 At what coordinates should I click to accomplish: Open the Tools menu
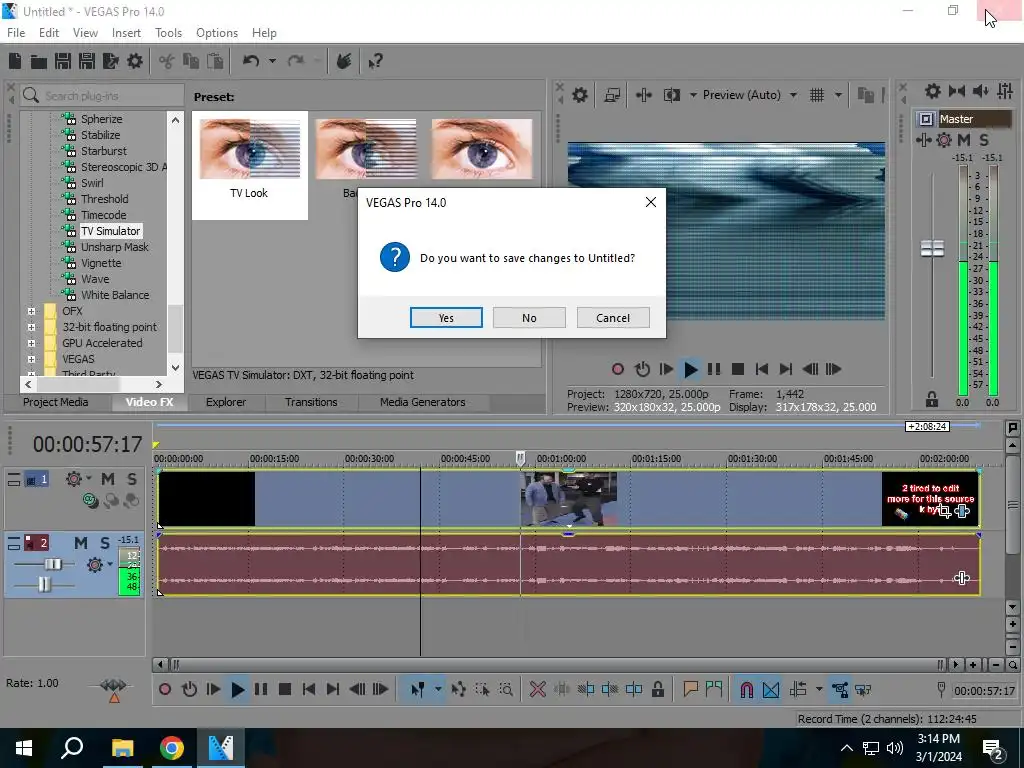(168, 33)
